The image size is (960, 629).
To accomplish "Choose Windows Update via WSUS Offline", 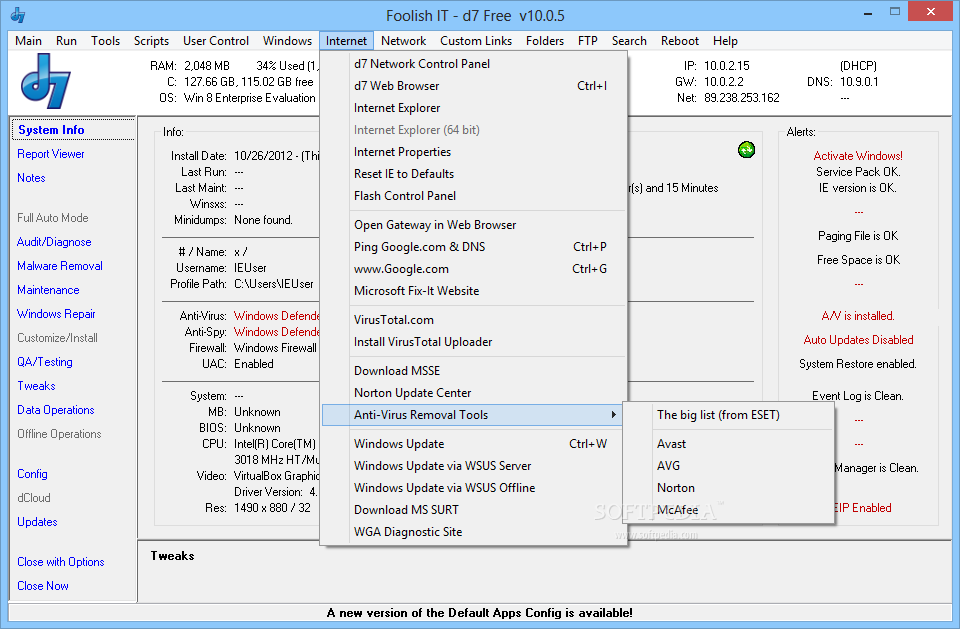I will point(474,488).
